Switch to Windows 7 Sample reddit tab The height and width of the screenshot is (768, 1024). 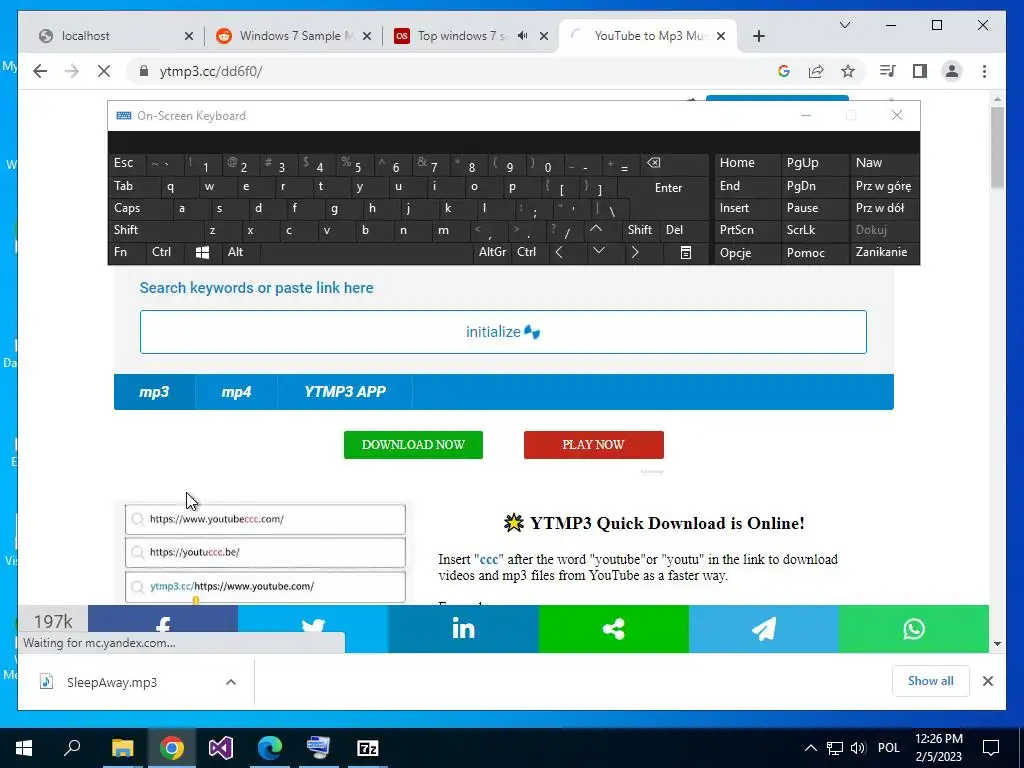pos(295,36)
